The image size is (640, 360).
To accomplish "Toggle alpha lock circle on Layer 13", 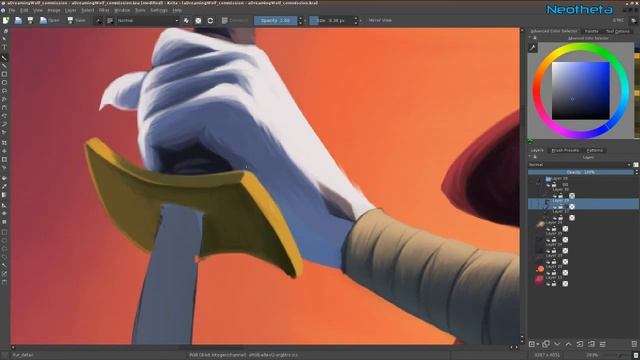I will pos(565,284).
